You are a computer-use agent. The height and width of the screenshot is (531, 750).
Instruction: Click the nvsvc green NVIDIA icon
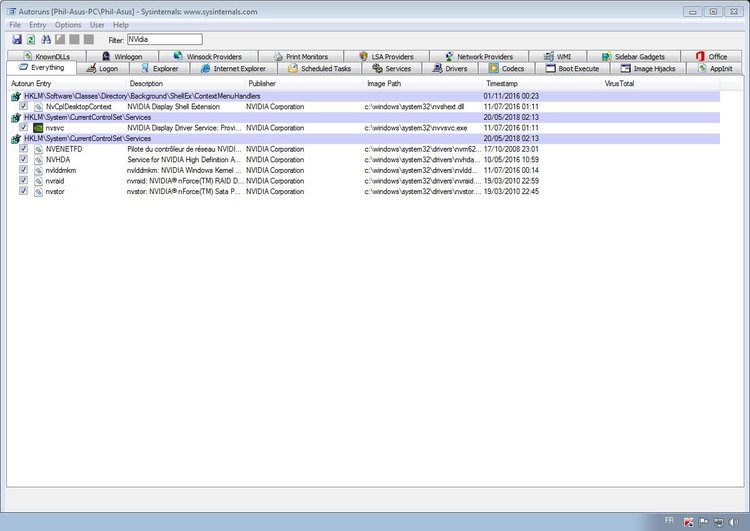[x=38, y=128]
